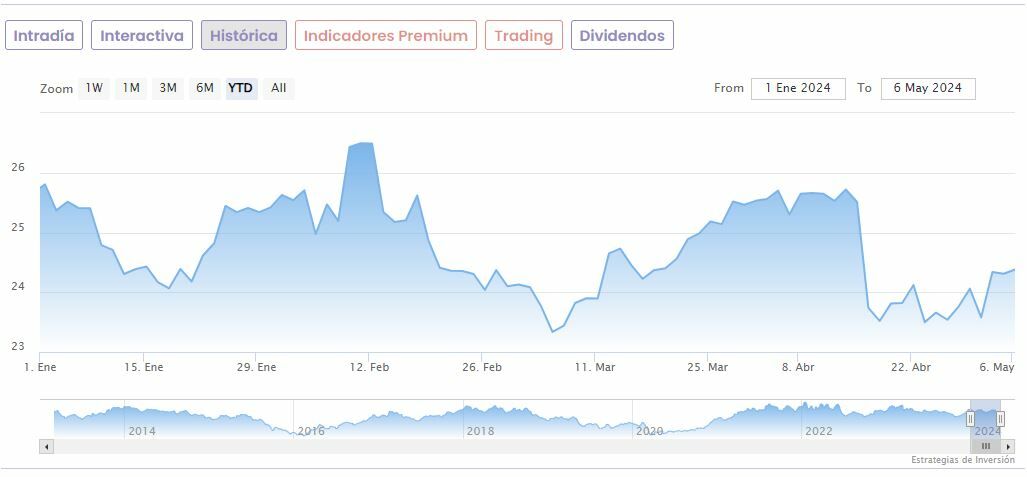Click the right range handle in navigator

(x=1000, y=418)
